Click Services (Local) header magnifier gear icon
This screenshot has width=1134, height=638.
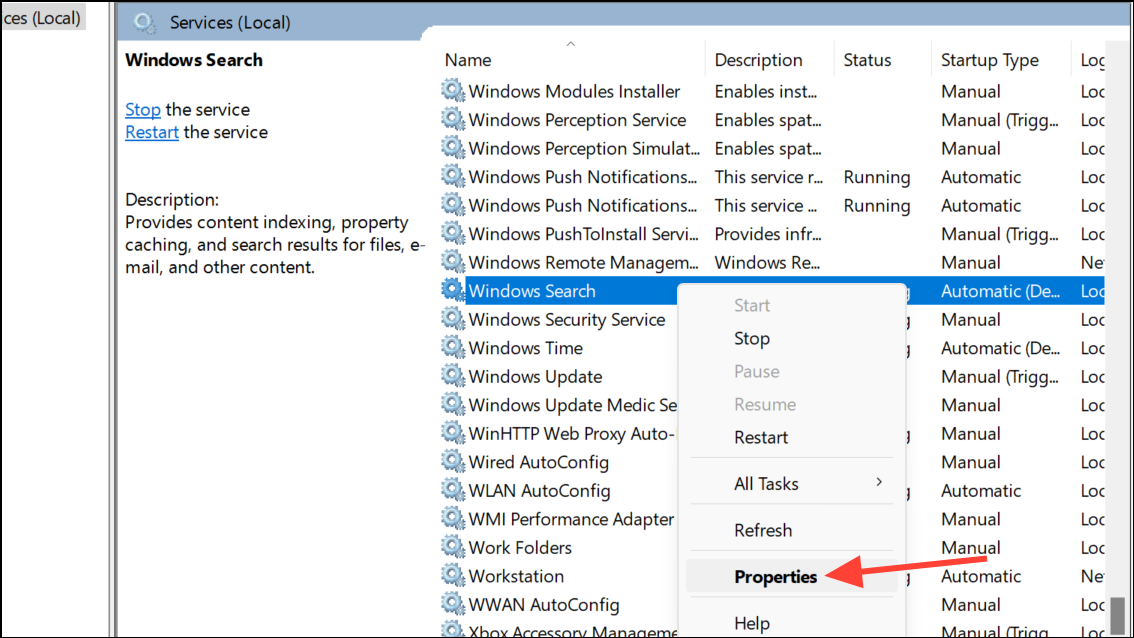coord(145,22)
